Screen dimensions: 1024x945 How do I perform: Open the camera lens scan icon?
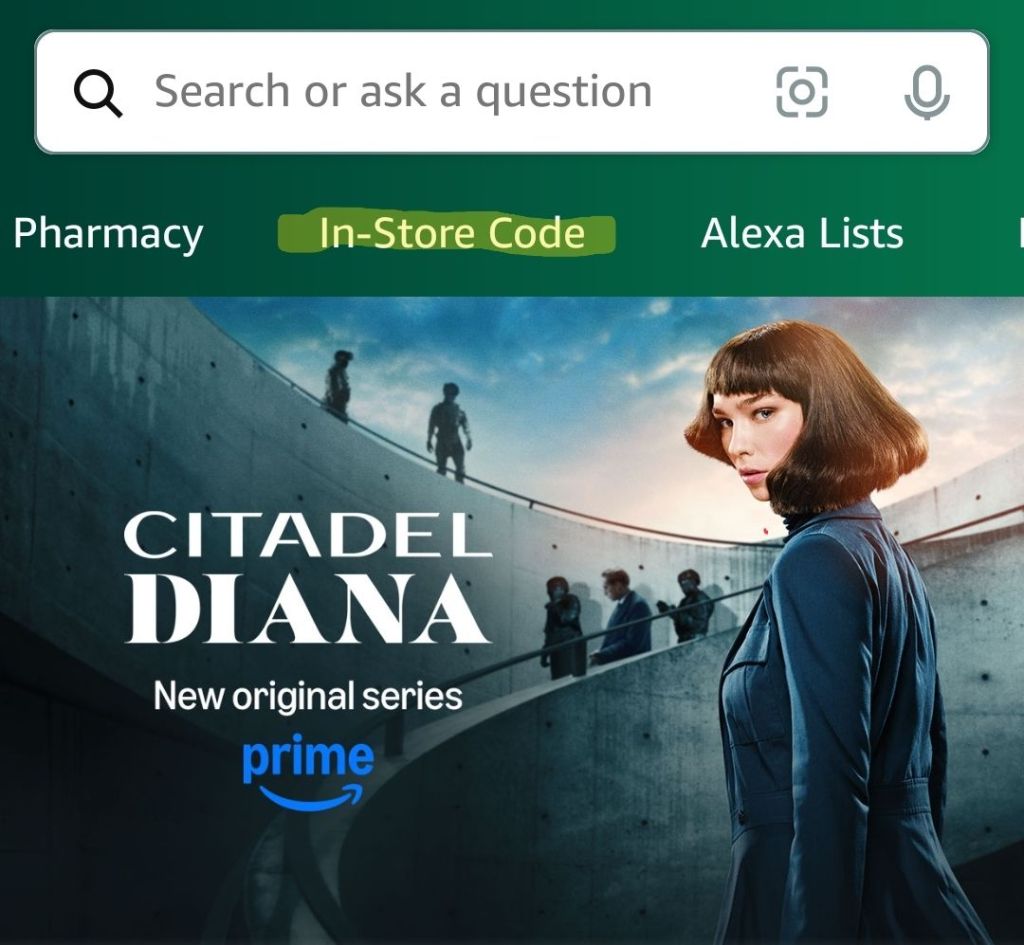pos(801,92)
